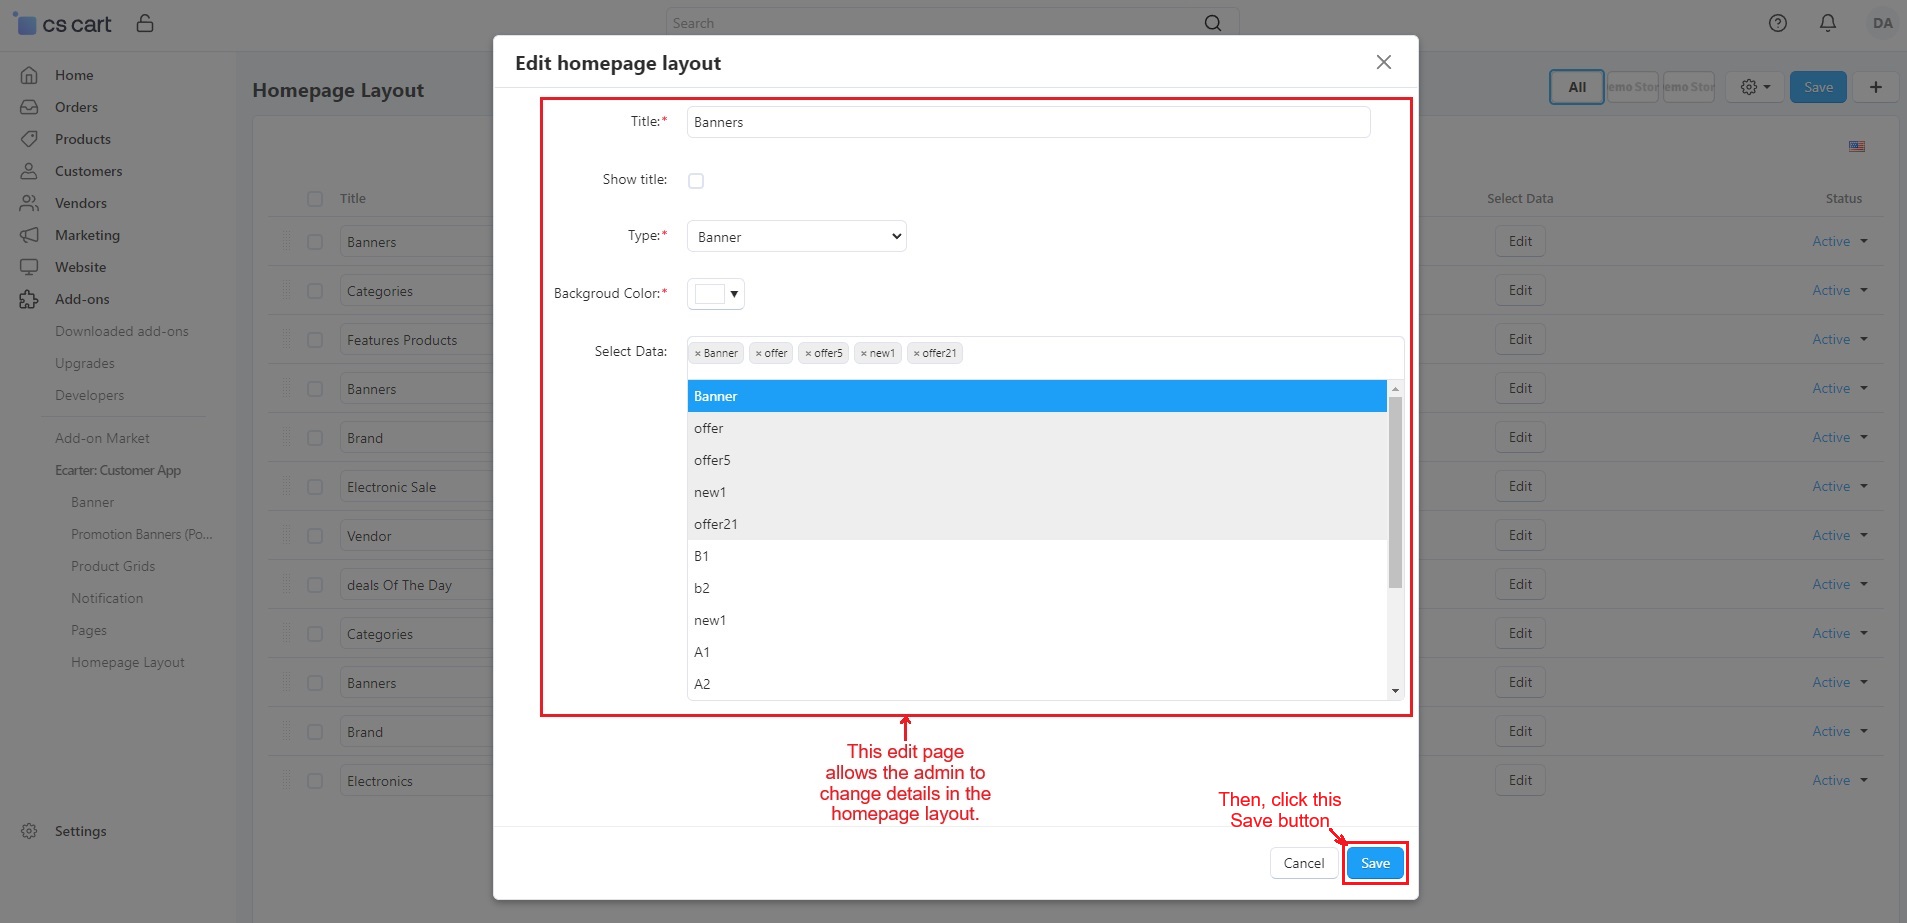Open the Type dropdown showing Banner
This screenshot has width=1907, height=923.
coord(796,237)
